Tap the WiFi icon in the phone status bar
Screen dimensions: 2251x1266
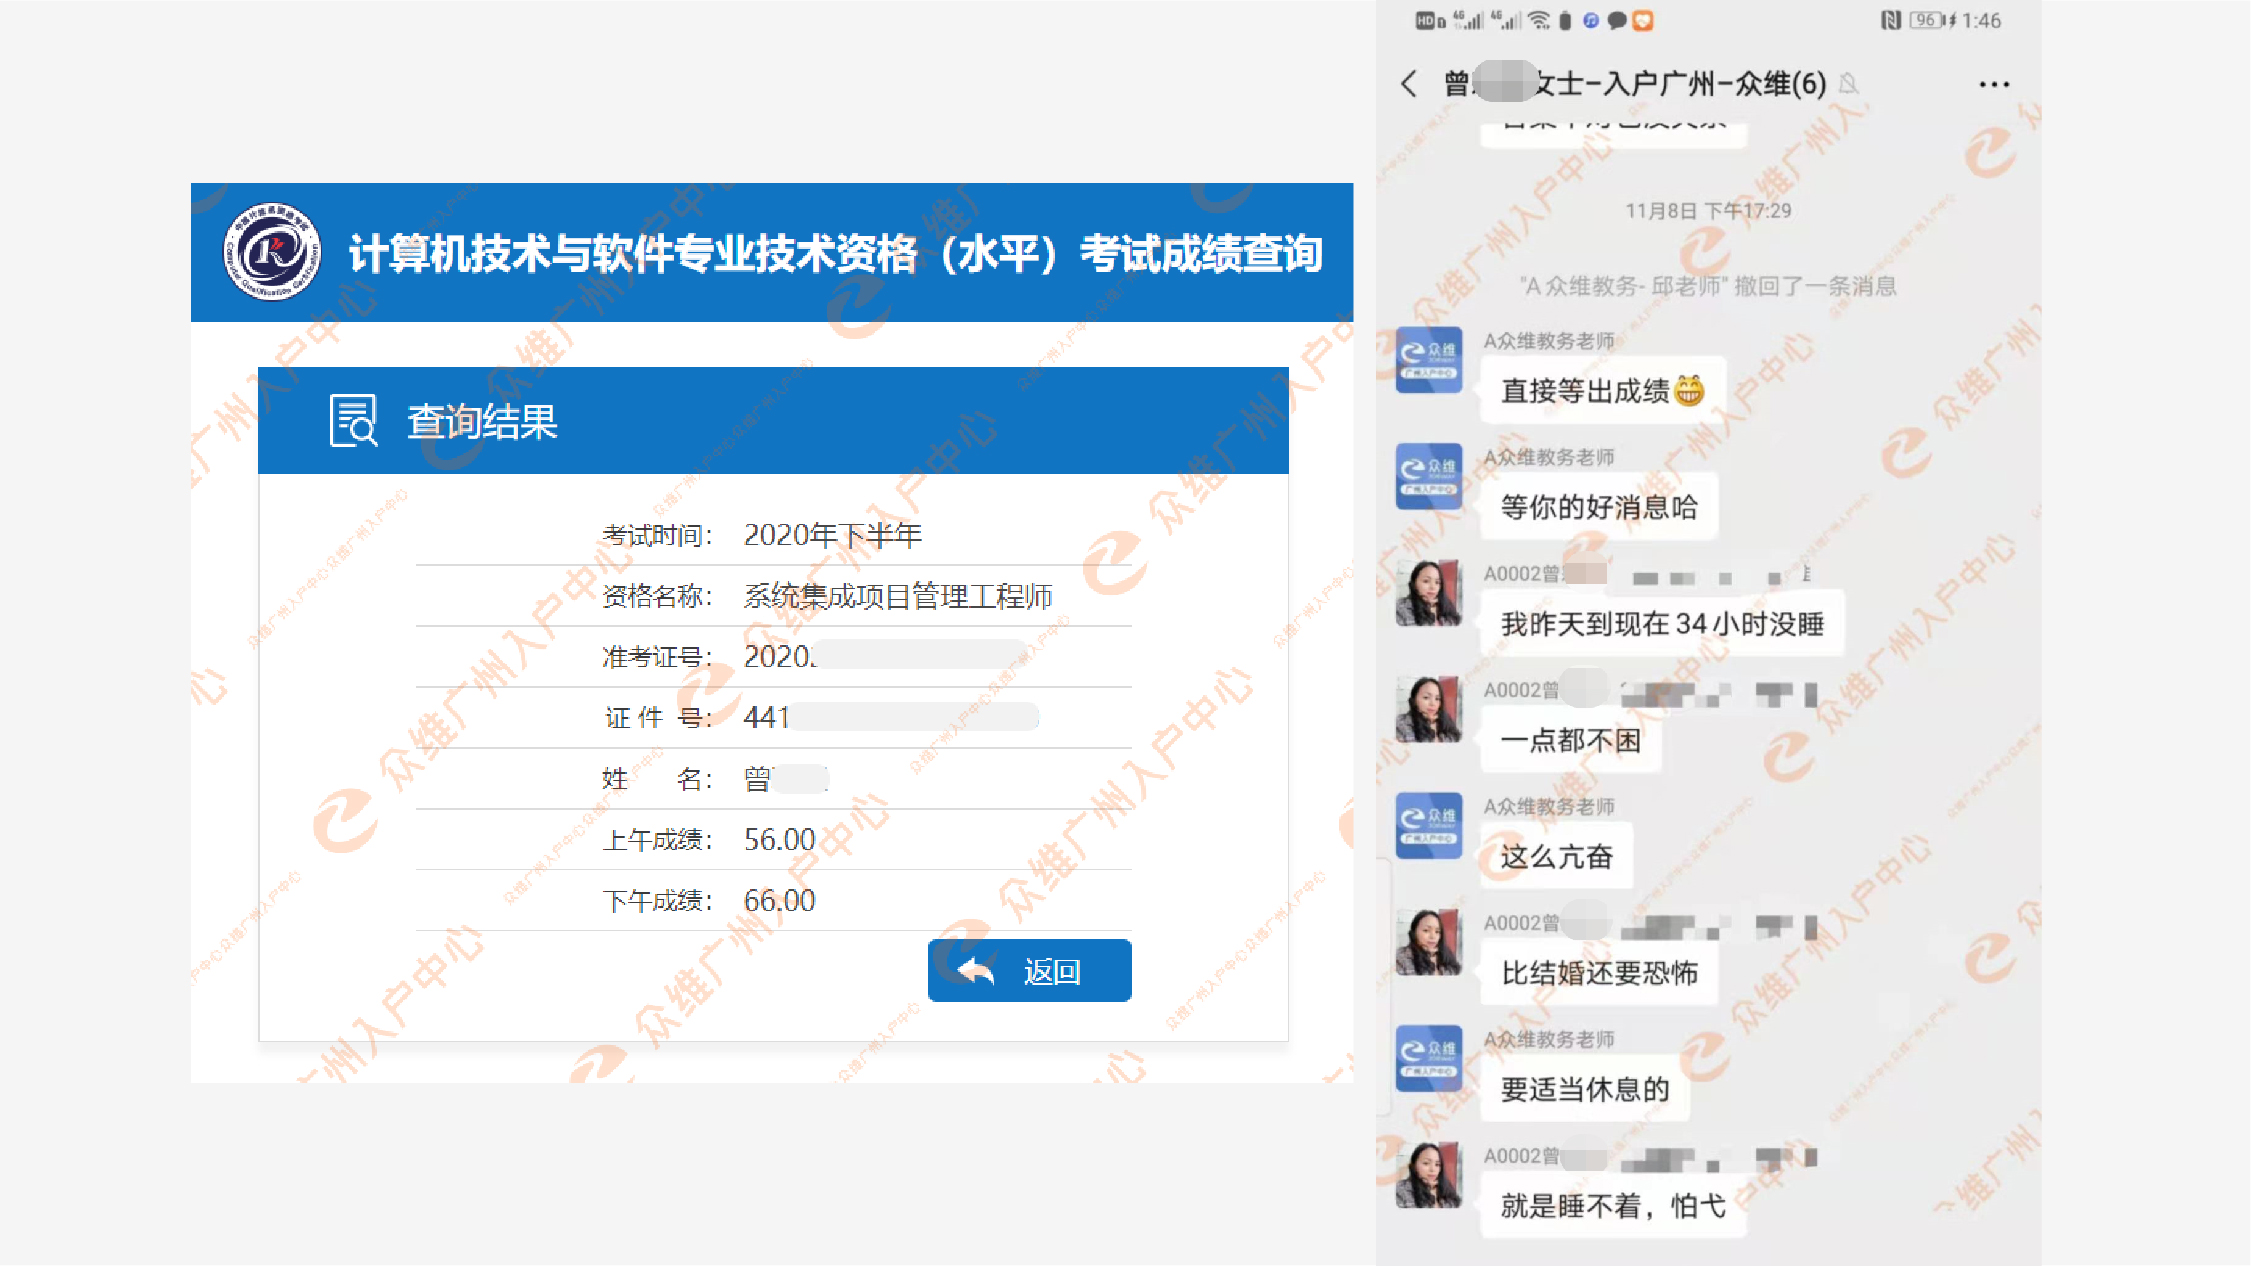[1540, 20]
